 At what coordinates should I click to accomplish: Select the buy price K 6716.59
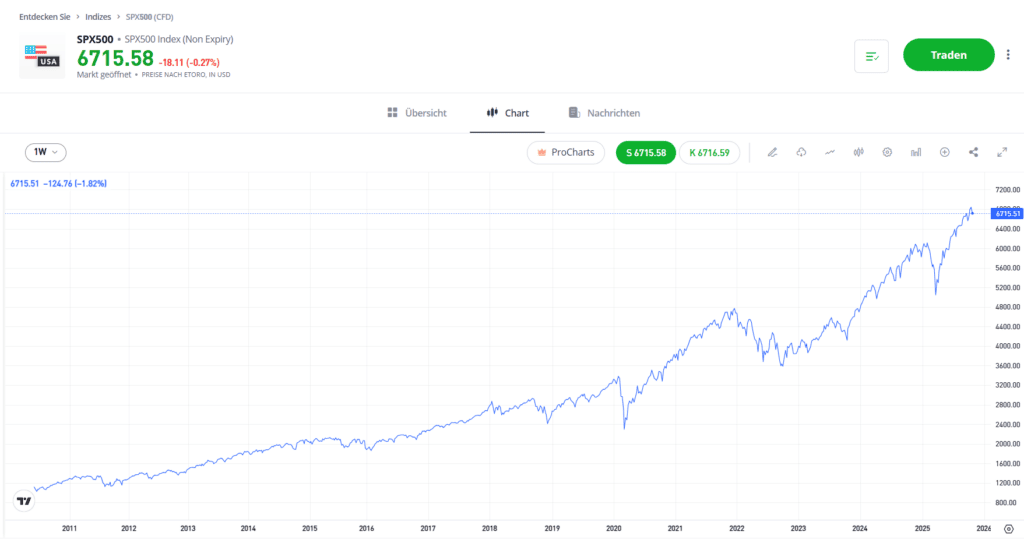709,153
